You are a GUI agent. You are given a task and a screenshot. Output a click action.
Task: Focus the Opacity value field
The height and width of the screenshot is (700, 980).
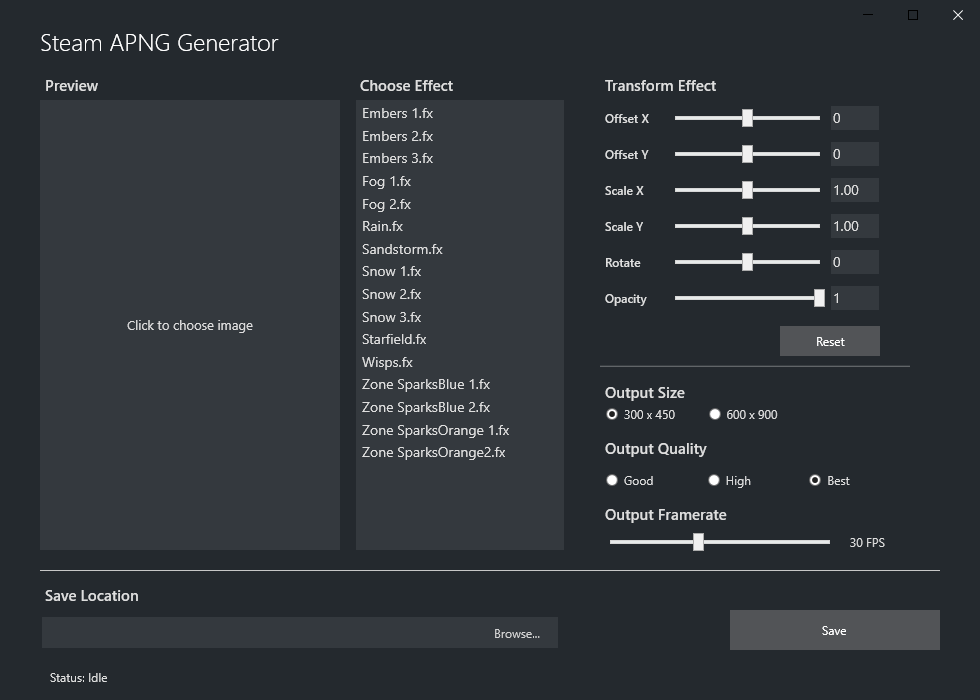[854, 298]
